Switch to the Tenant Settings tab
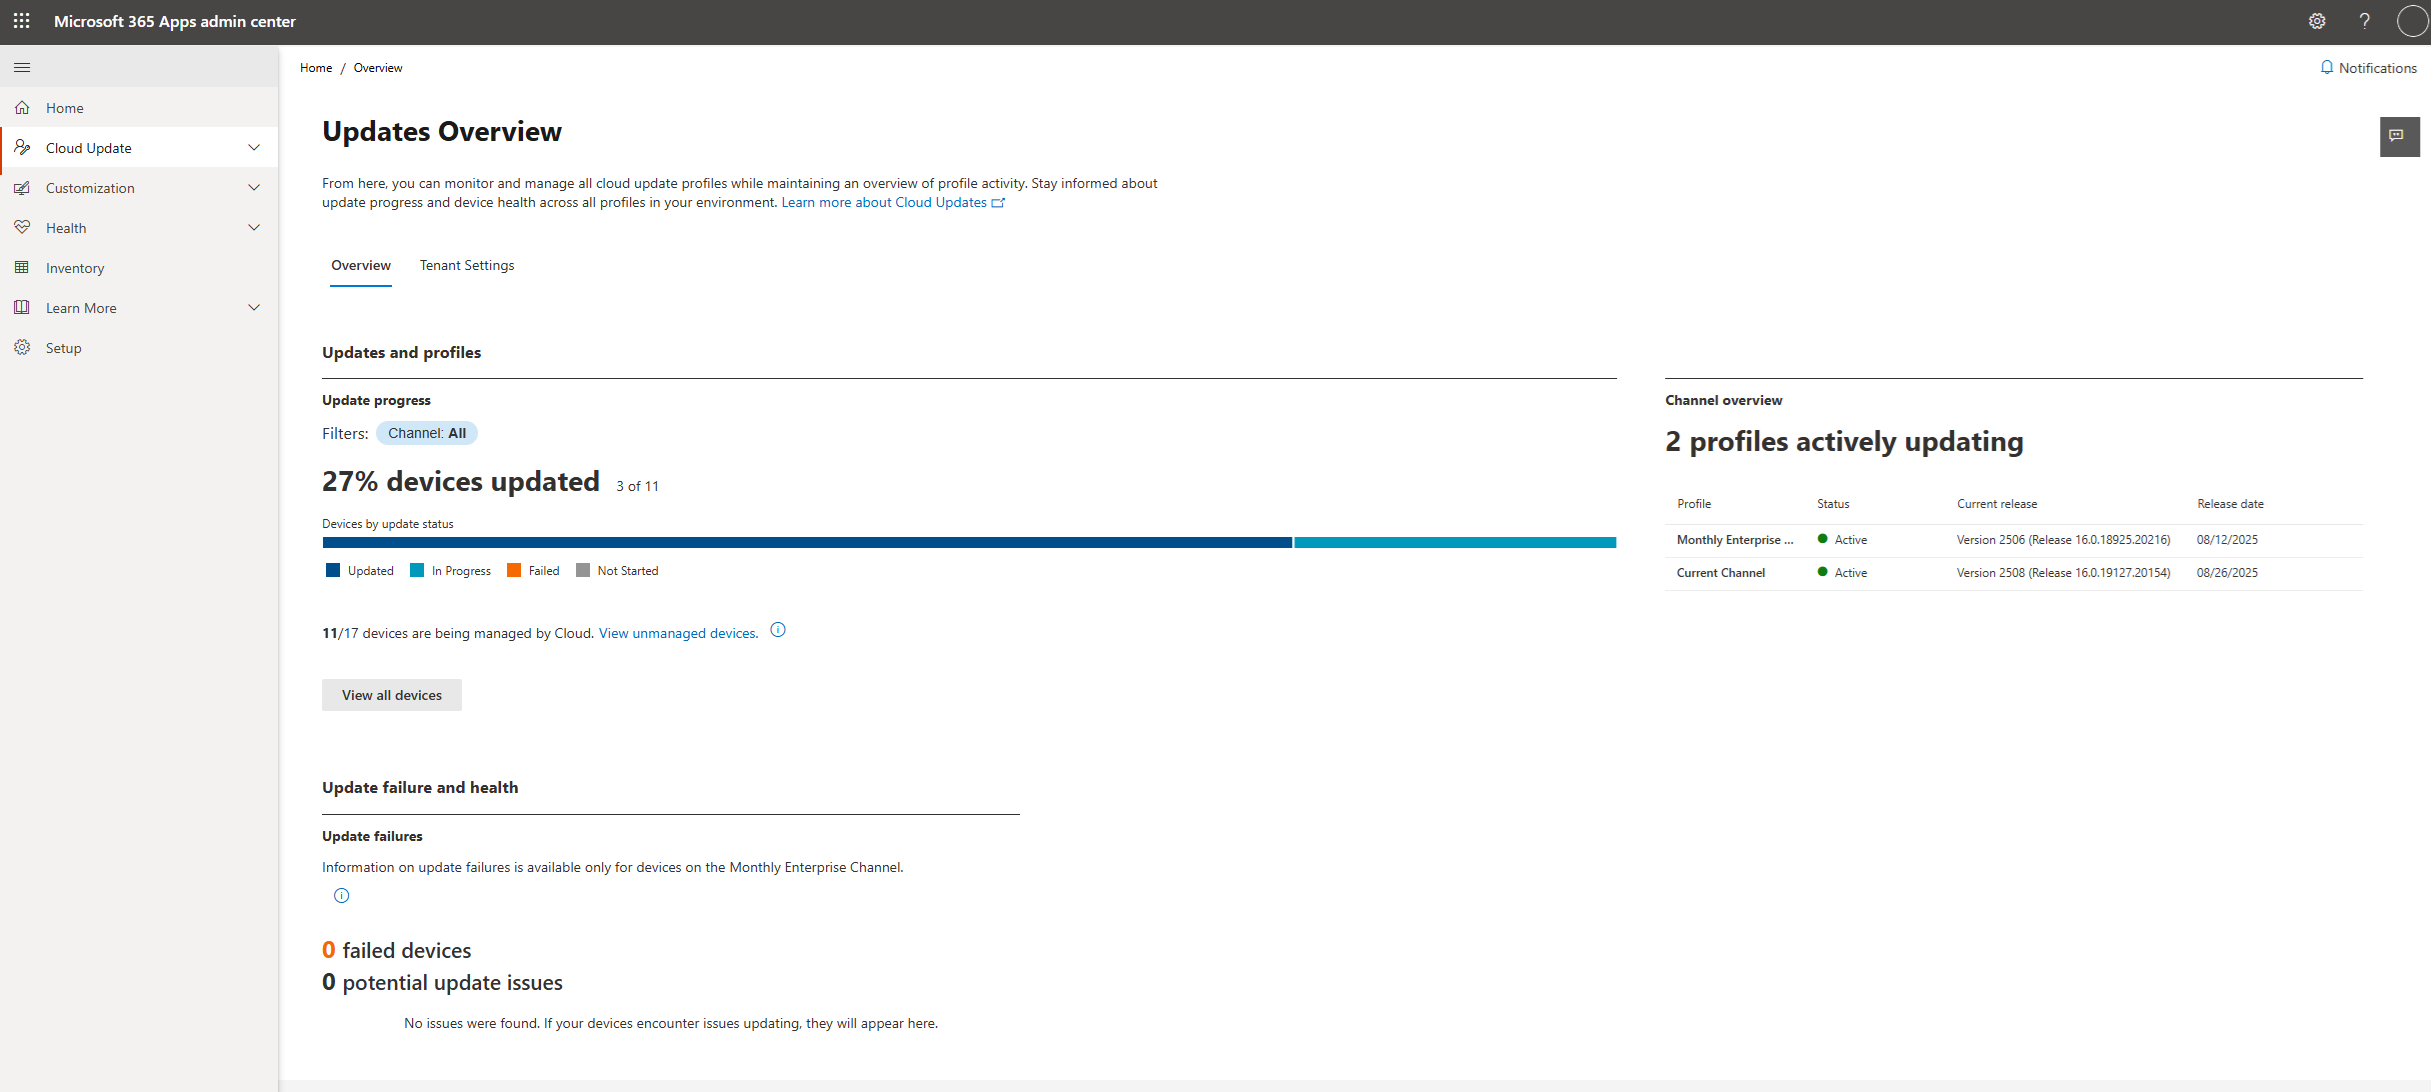The image size is (2431, 1092). (x=467, y=265)
